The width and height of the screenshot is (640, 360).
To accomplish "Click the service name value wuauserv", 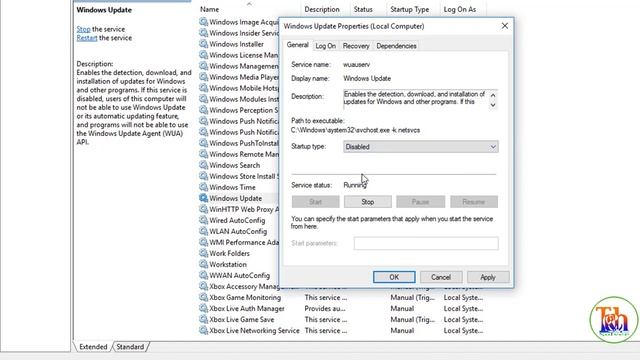I will 356,64.
